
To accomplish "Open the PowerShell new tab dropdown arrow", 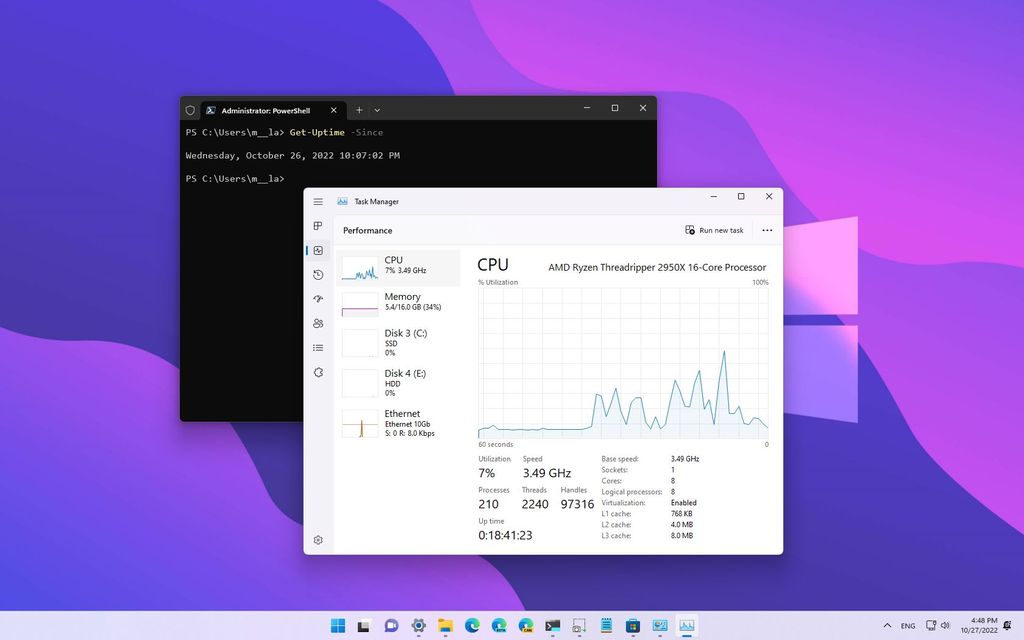I will [377, 110].
